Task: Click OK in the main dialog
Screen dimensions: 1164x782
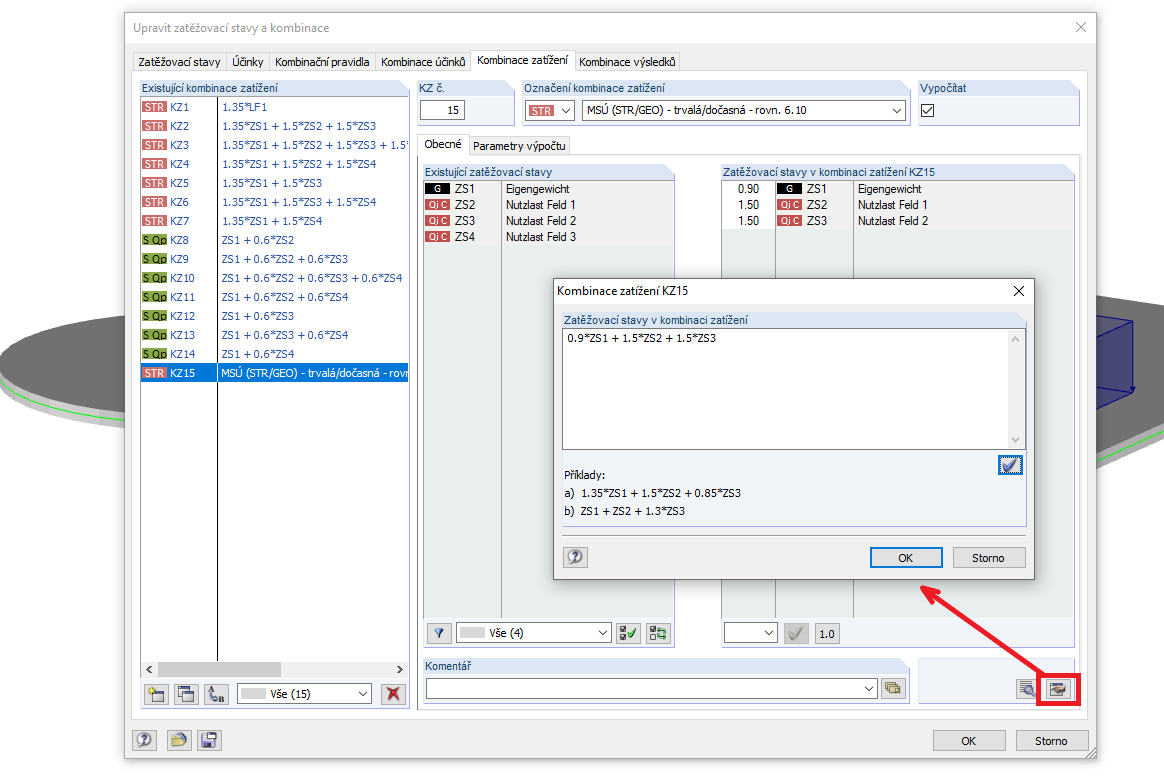Action: tap(969, 740)
